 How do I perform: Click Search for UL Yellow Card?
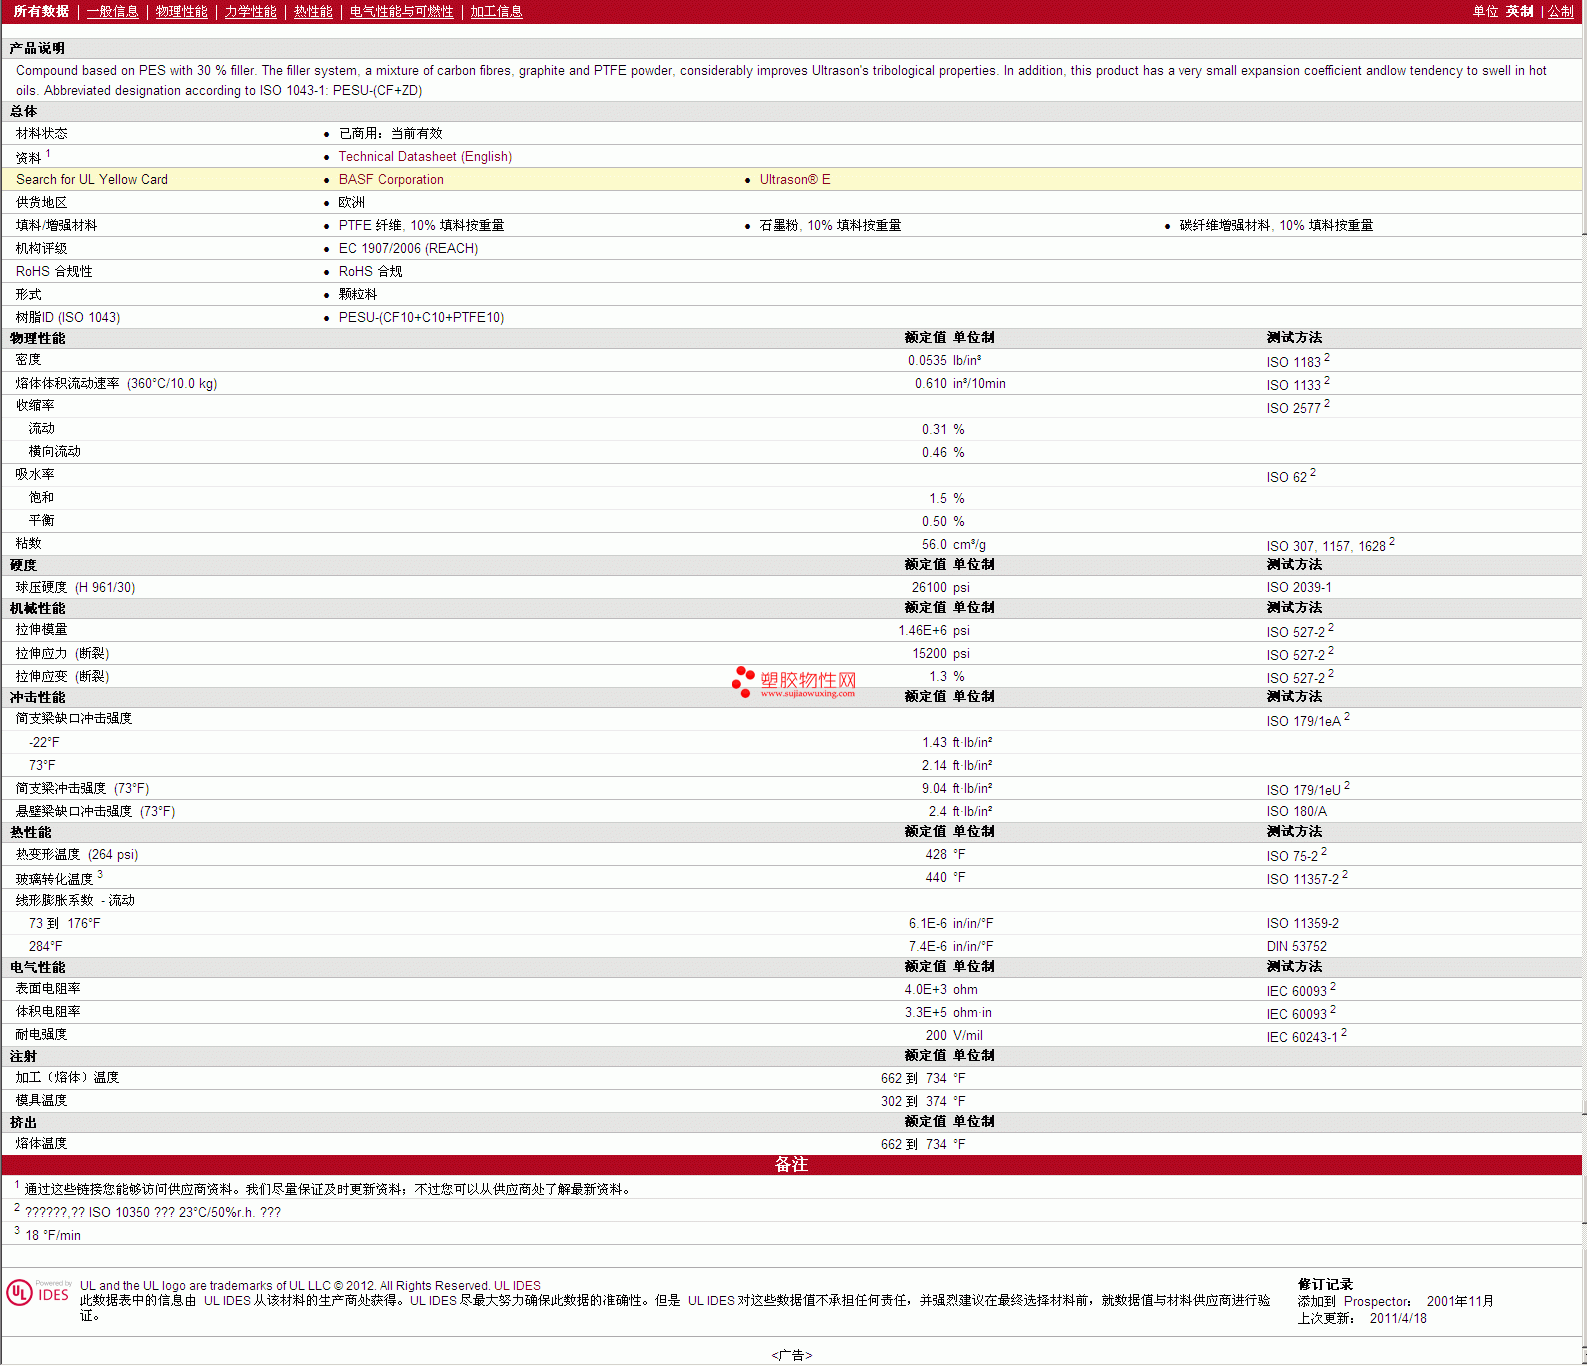[x=92, y=180]
